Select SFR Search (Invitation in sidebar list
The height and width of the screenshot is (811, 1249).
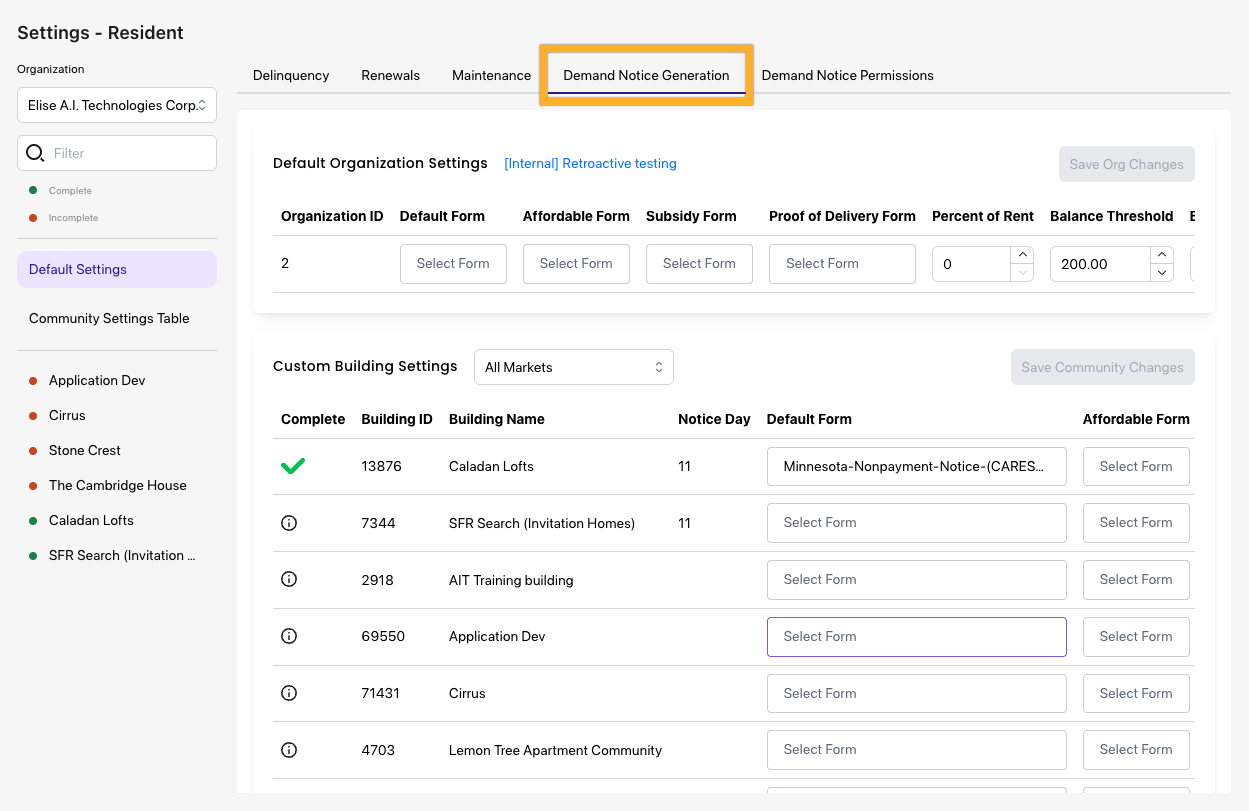coord(122,555)
